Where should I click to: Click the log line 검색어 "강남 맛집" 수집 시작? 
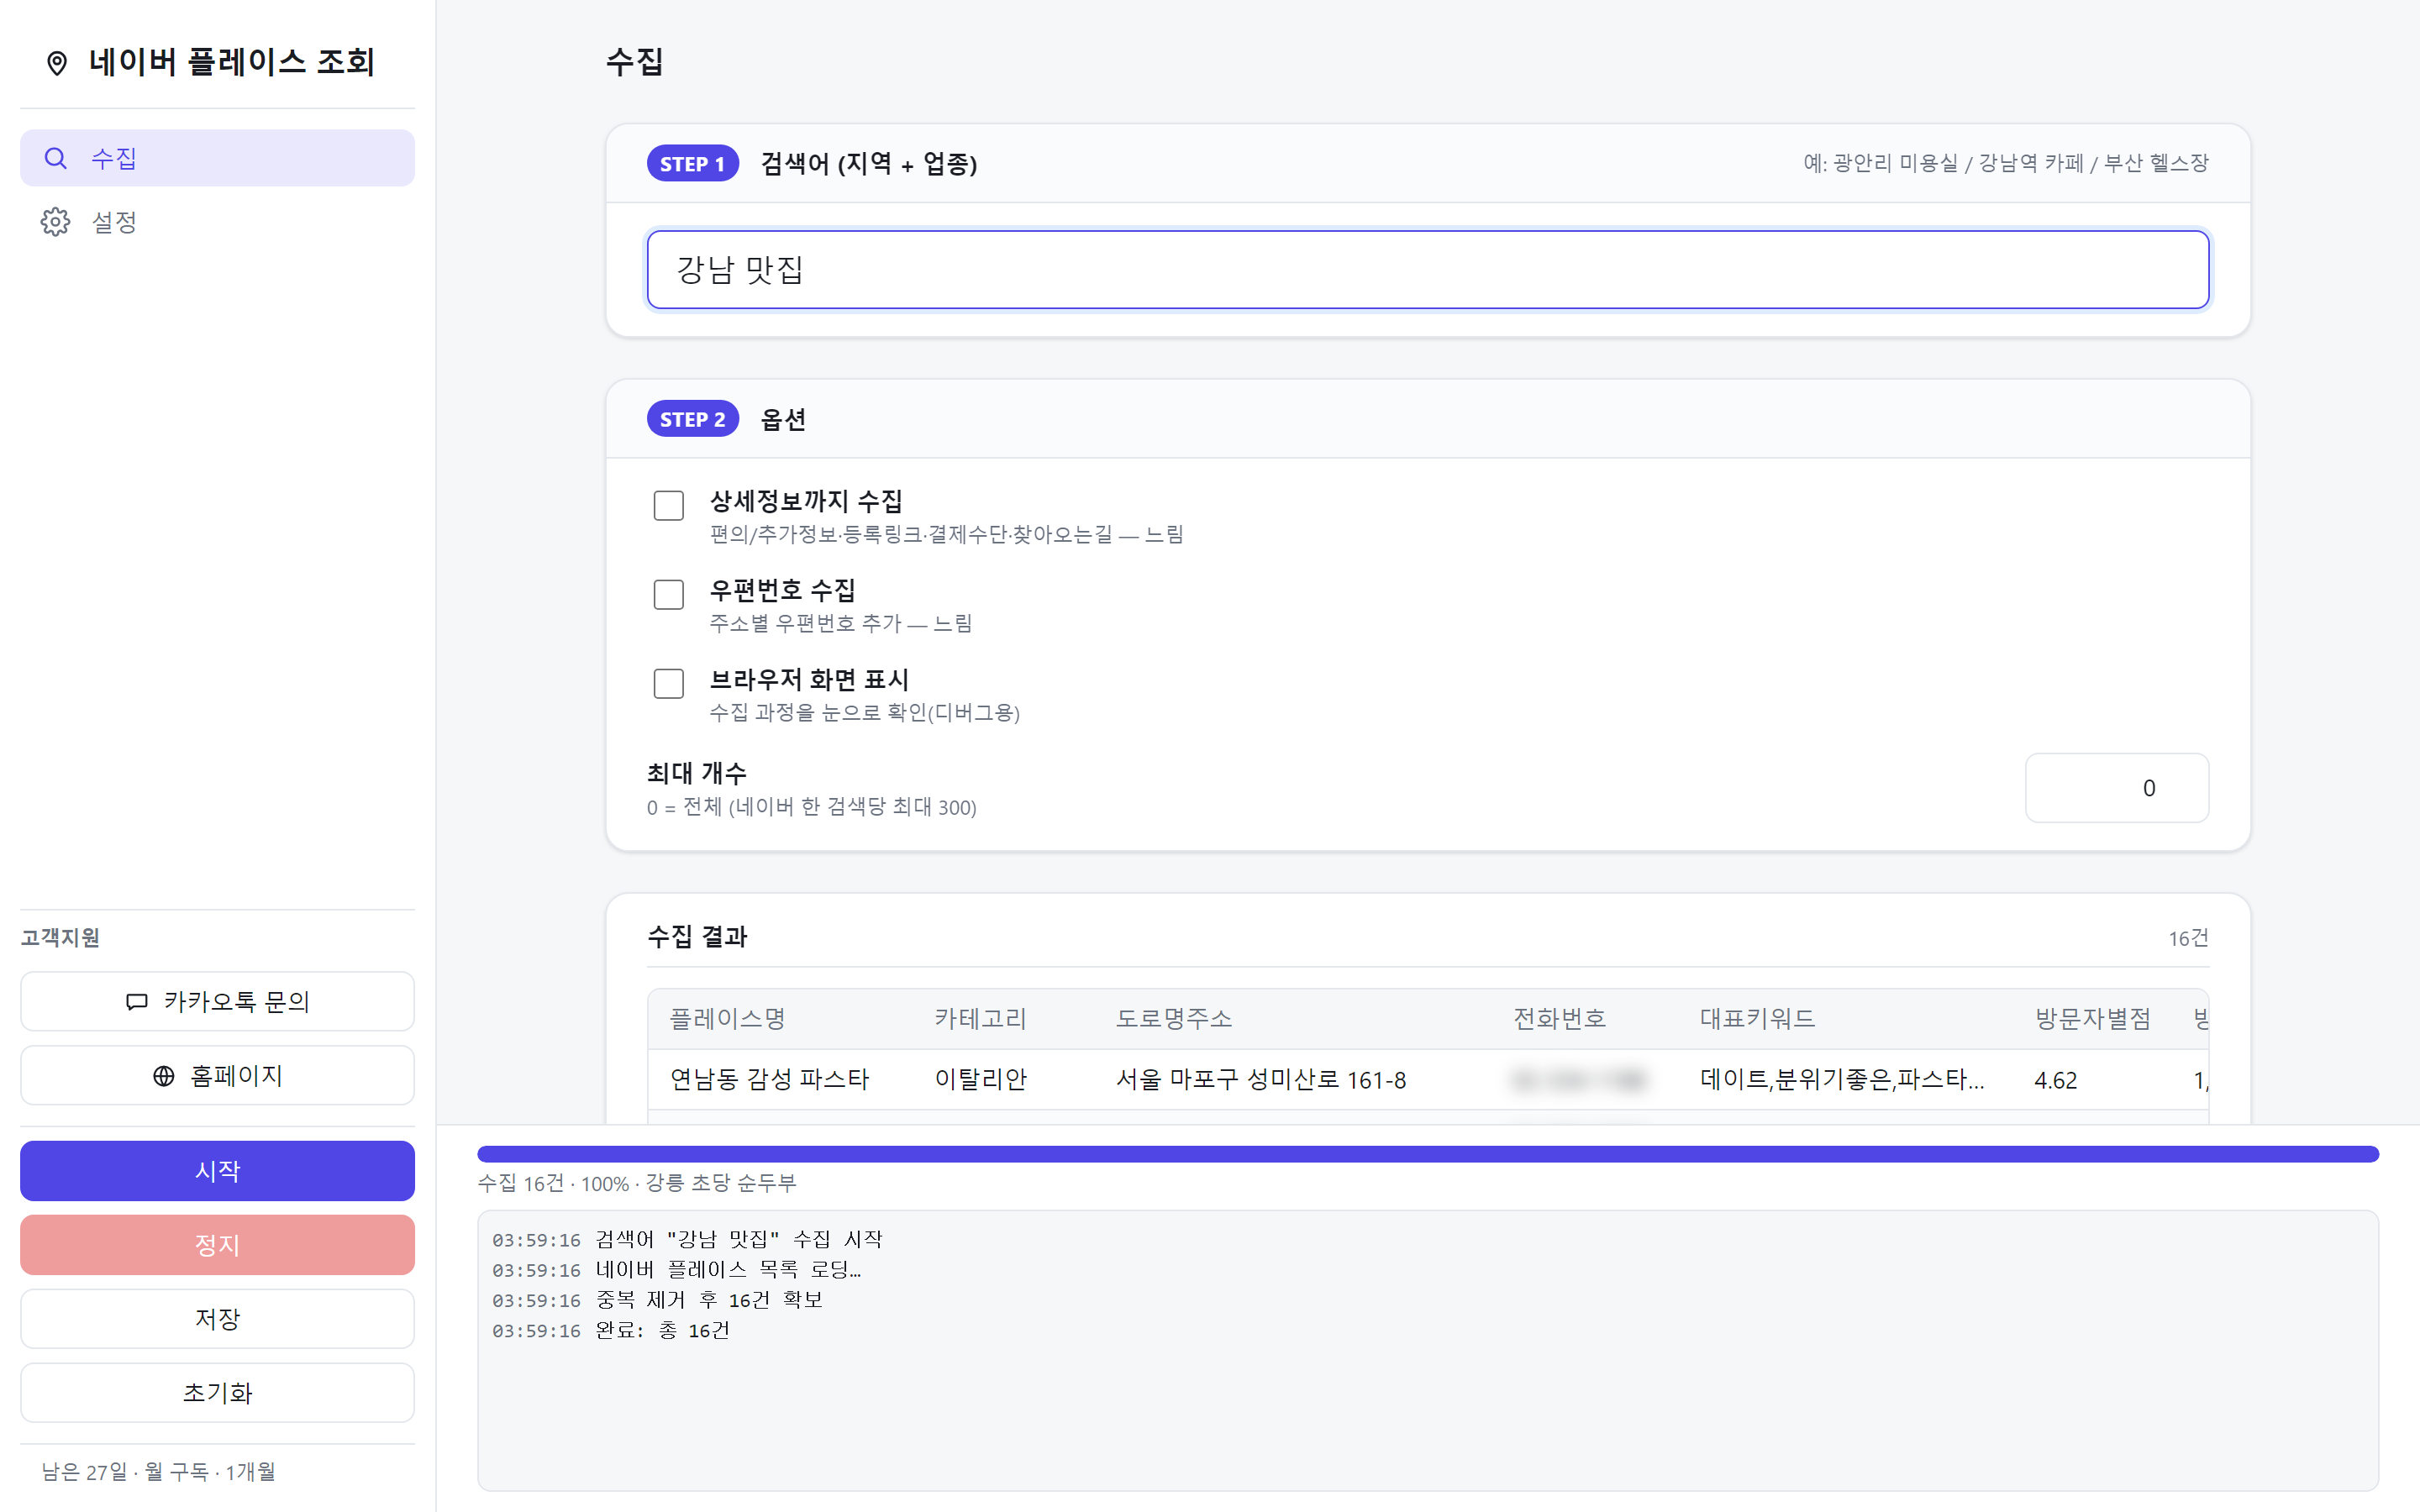pos(738,1240)
